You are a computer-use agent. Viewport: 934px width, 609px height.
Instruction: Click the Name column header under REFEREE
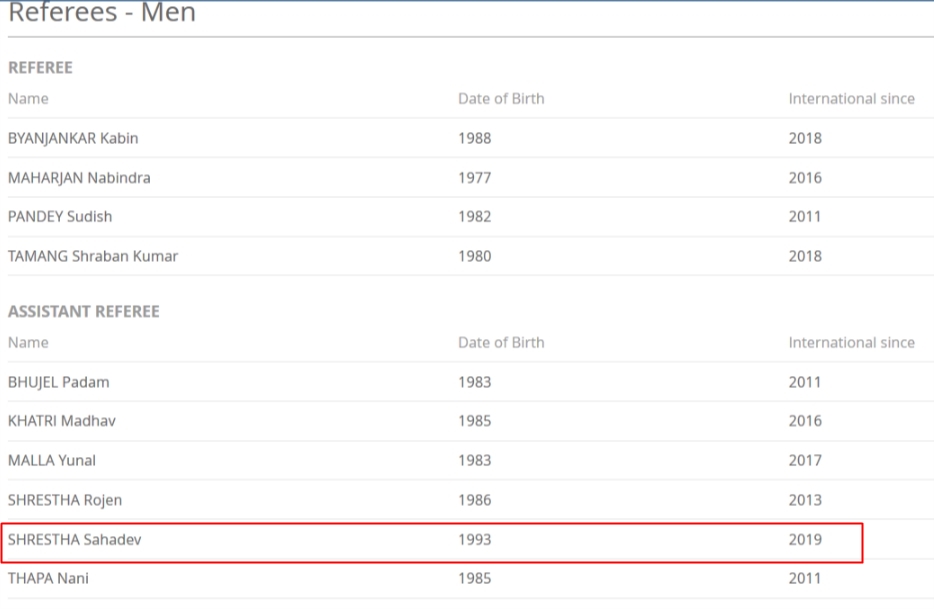(x=28, y=99)
